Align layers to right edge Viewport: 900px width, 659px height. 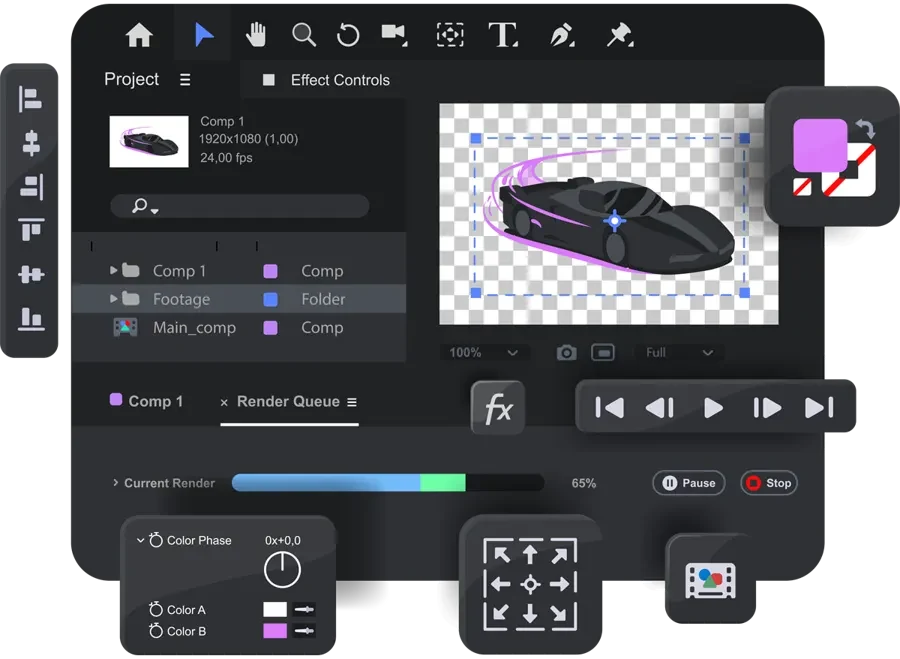pyautogui.click(x=32, y=187)
